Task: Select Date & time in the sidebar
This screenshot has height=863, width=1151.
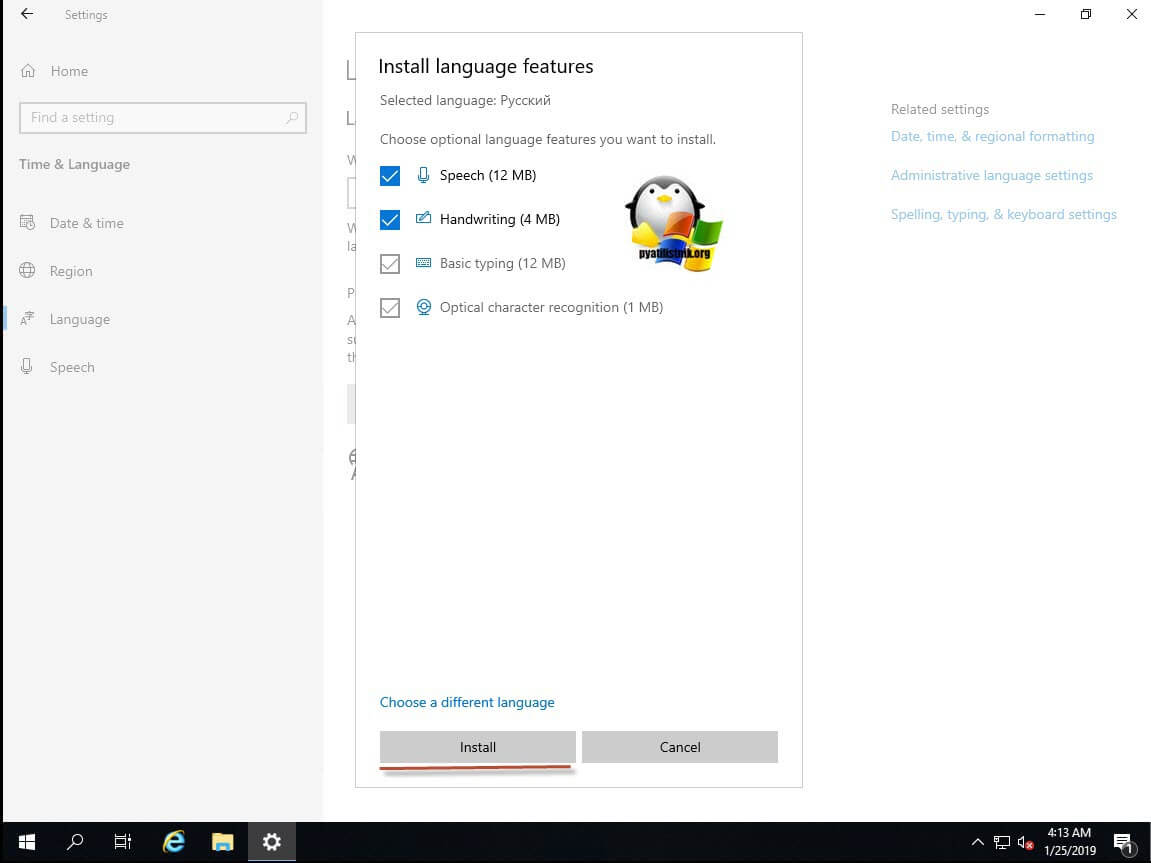Action: tap(86, 223)
